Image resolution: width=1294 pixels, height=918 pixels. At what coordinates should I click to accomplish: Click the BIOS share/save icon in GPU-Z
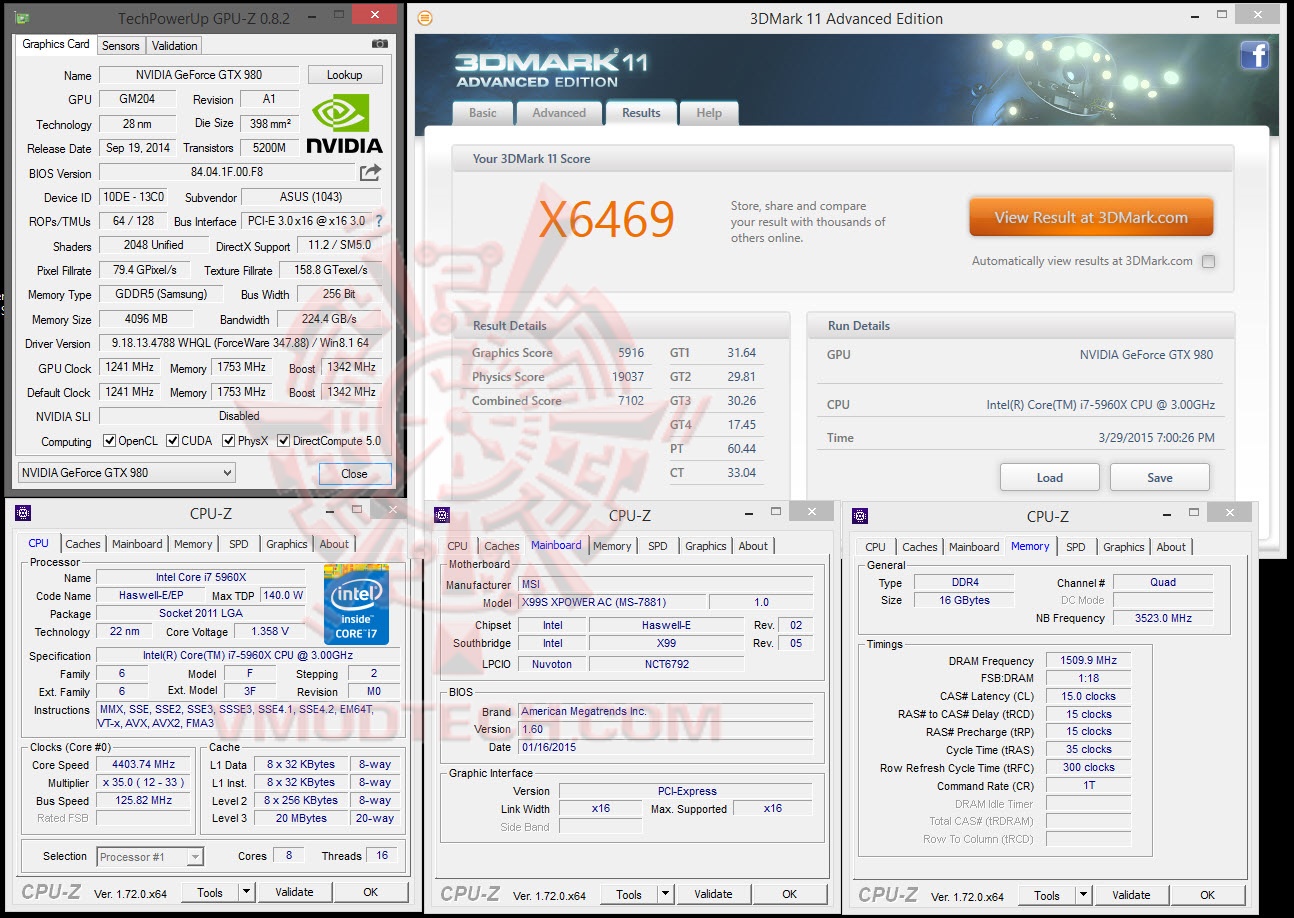(x=370, y=172)
